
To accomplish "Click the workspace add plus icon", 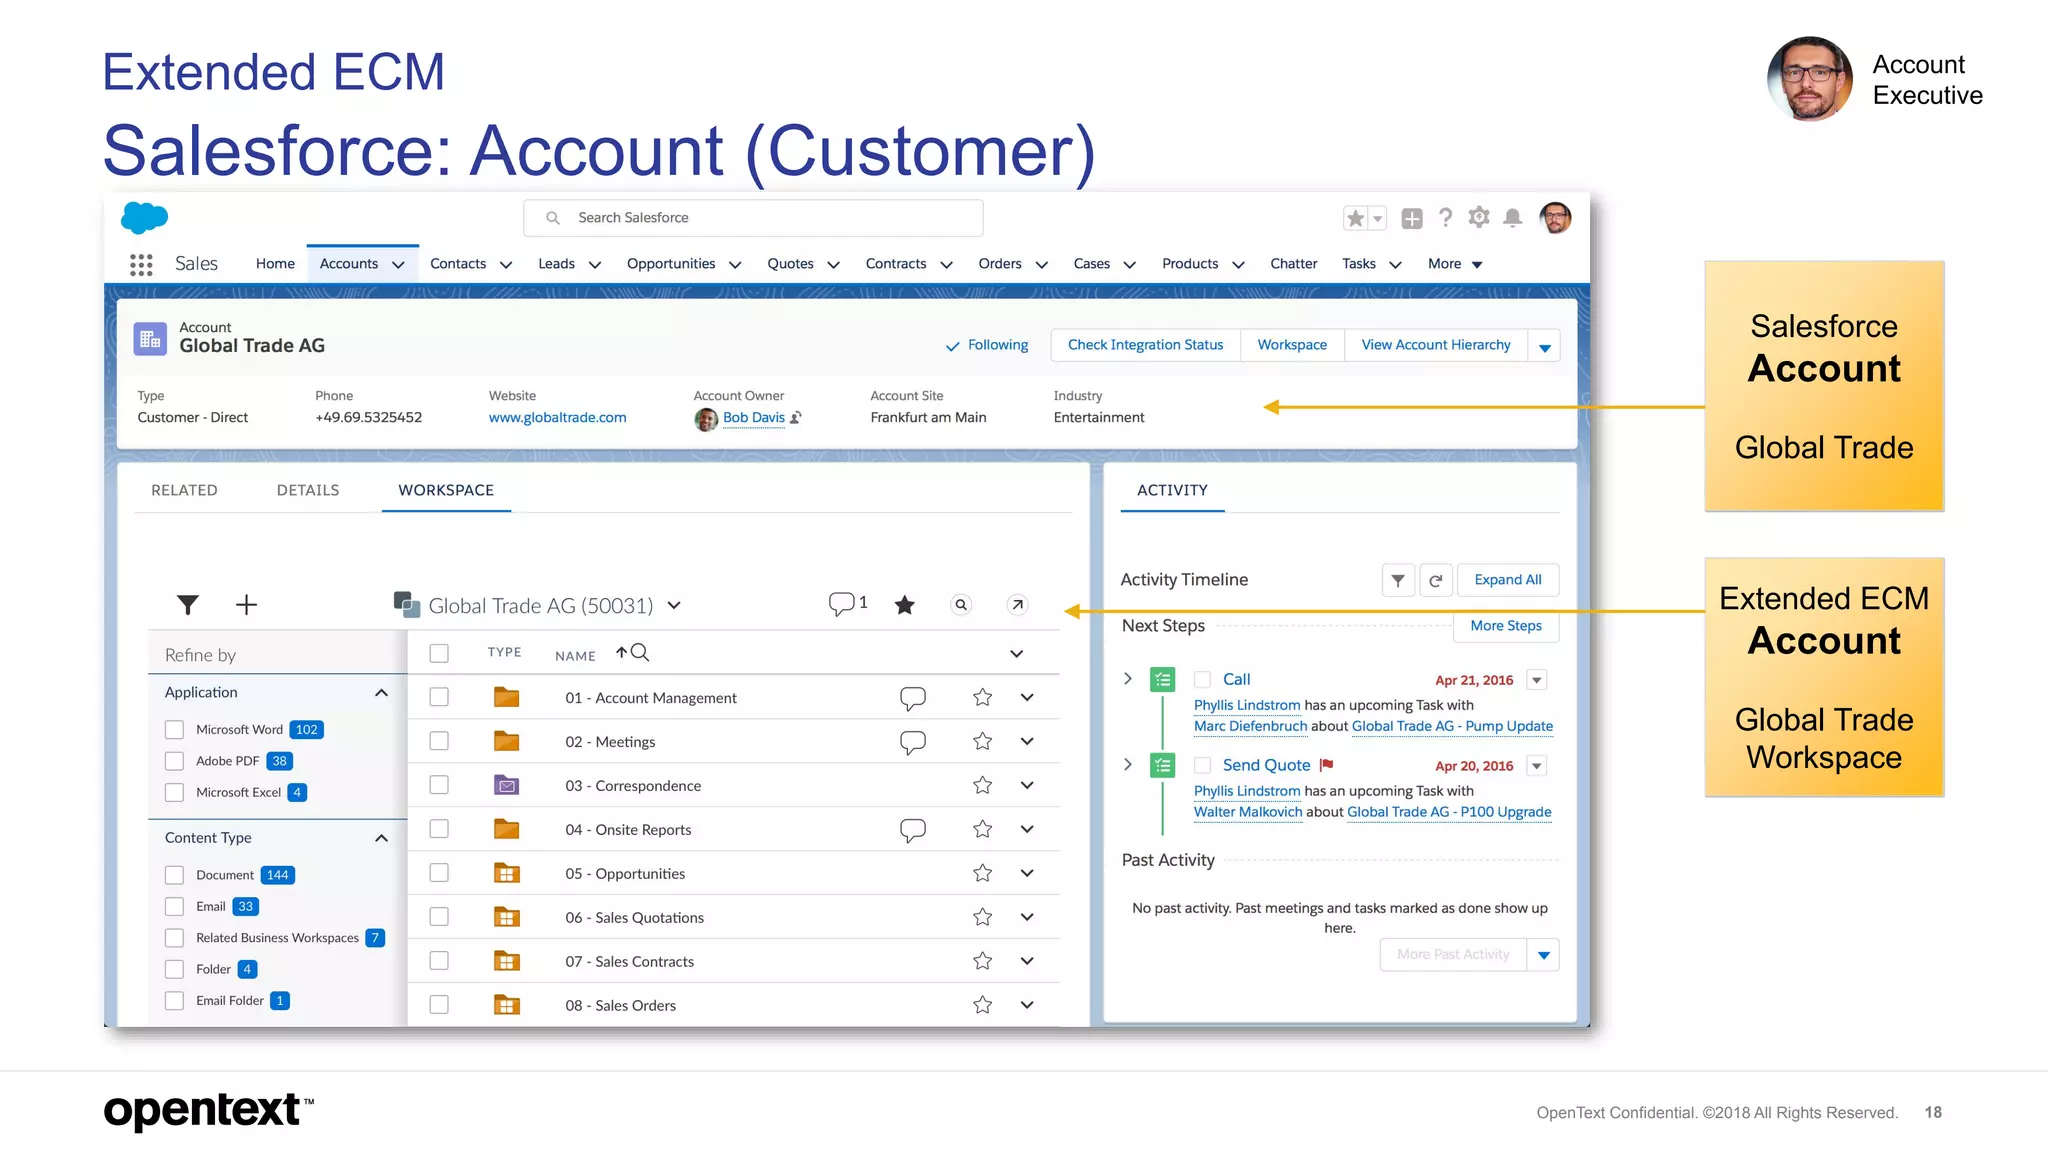I will coord(246,604).
